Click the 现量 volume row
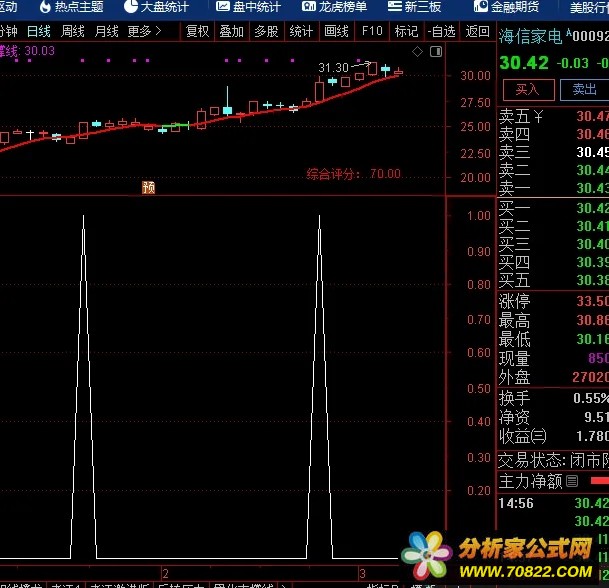609x588 pixels. click(x=553, y=358)
